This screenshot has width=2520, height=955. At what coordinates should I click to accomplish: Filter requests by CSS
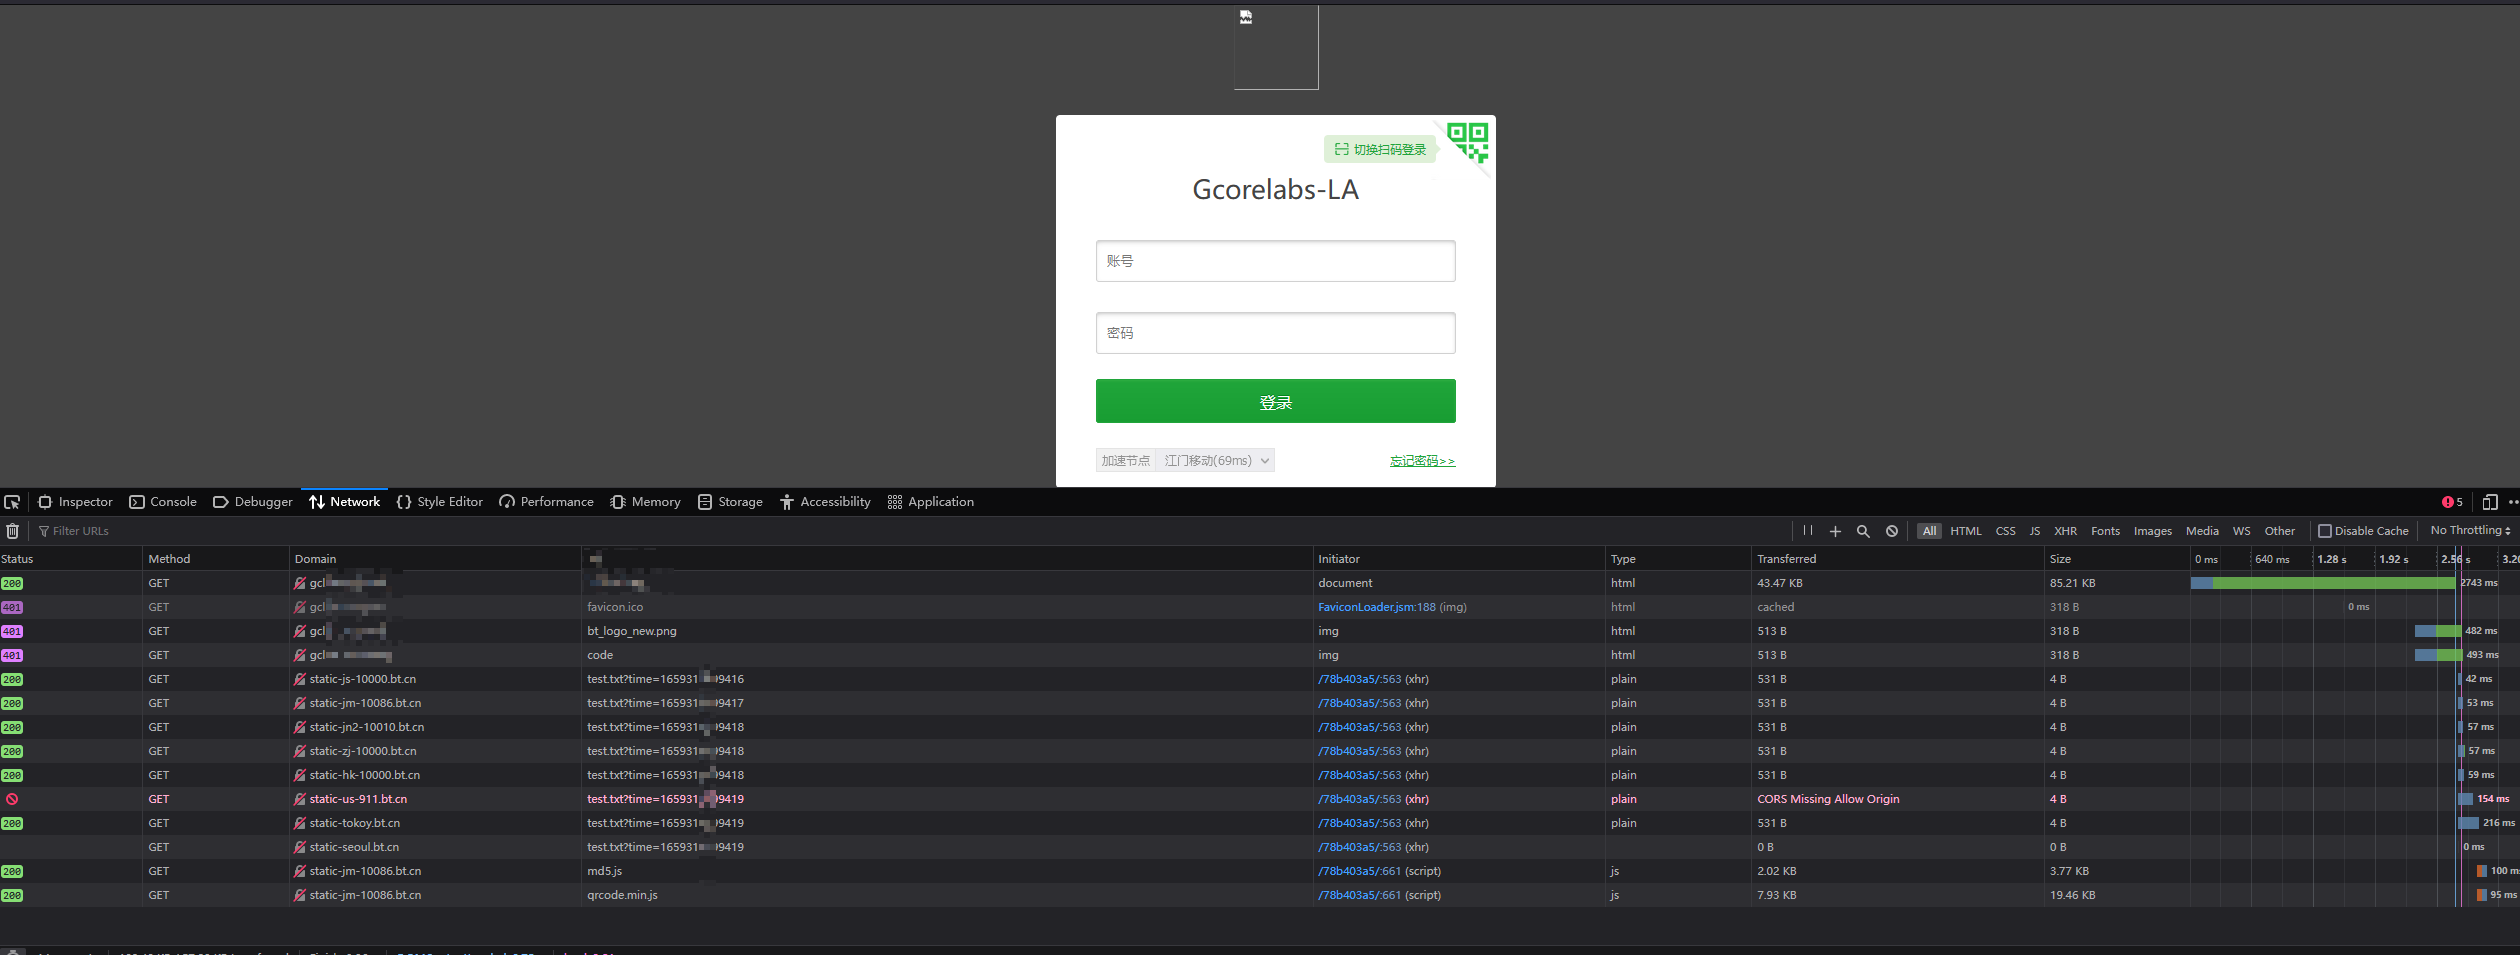click(2006, 531)
